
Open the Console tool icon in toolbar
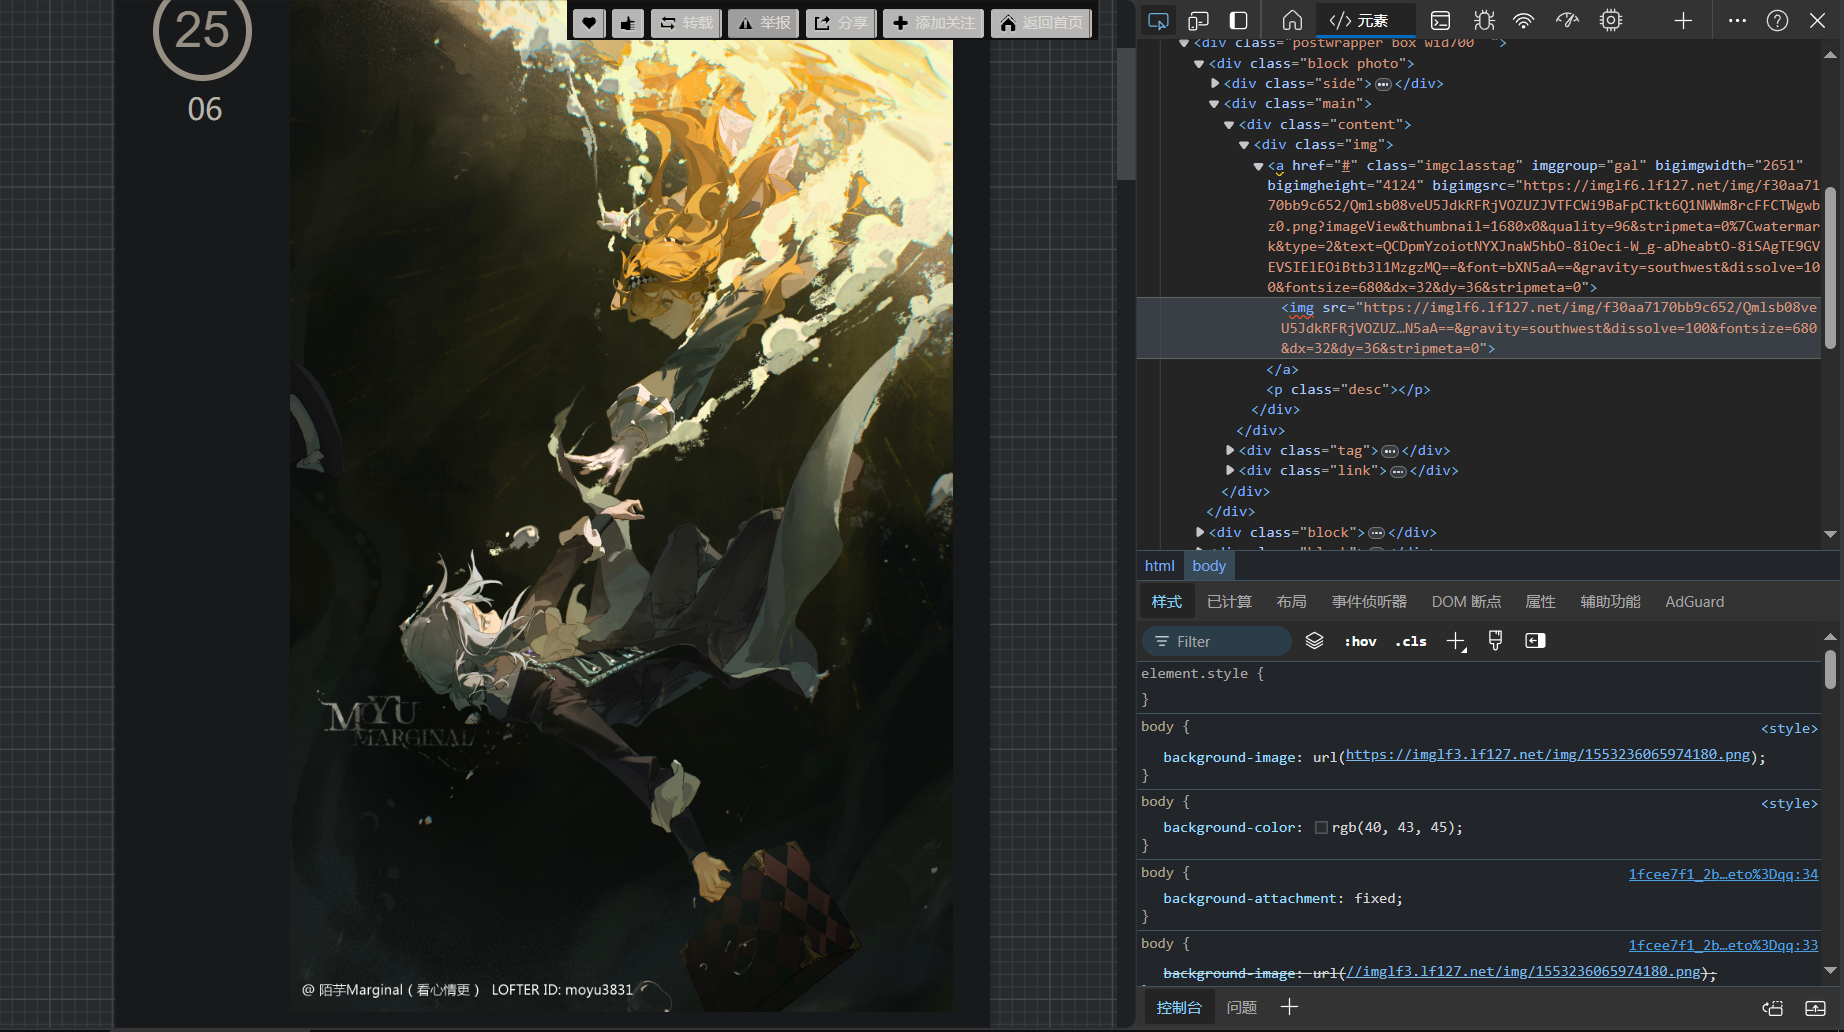pyautogui.click(x=1440, y=20)
